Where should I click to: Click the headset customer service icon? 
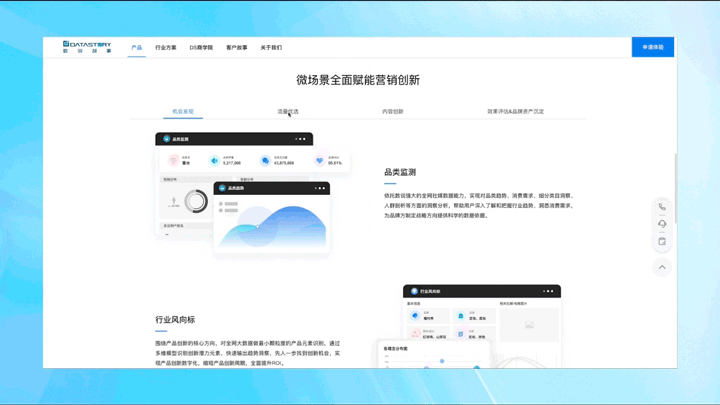point(662,224)
